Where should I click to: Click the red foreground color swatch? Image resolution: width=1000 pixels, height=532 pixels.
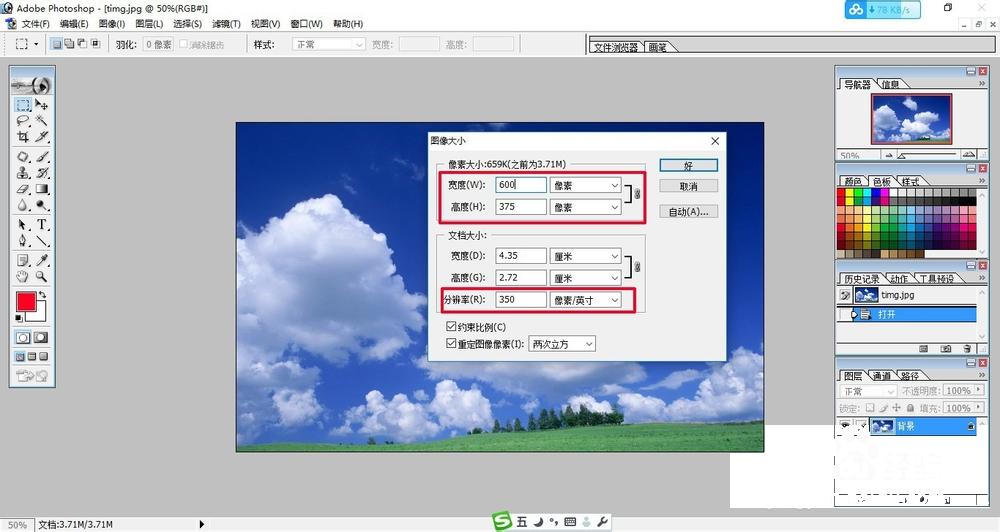26,302
